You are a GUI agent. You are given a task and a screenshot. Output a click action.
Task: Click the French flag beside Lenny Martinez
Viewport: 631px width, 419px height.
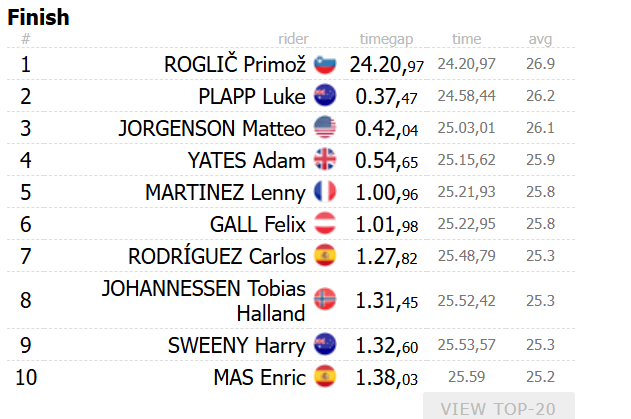pos(325,191)
